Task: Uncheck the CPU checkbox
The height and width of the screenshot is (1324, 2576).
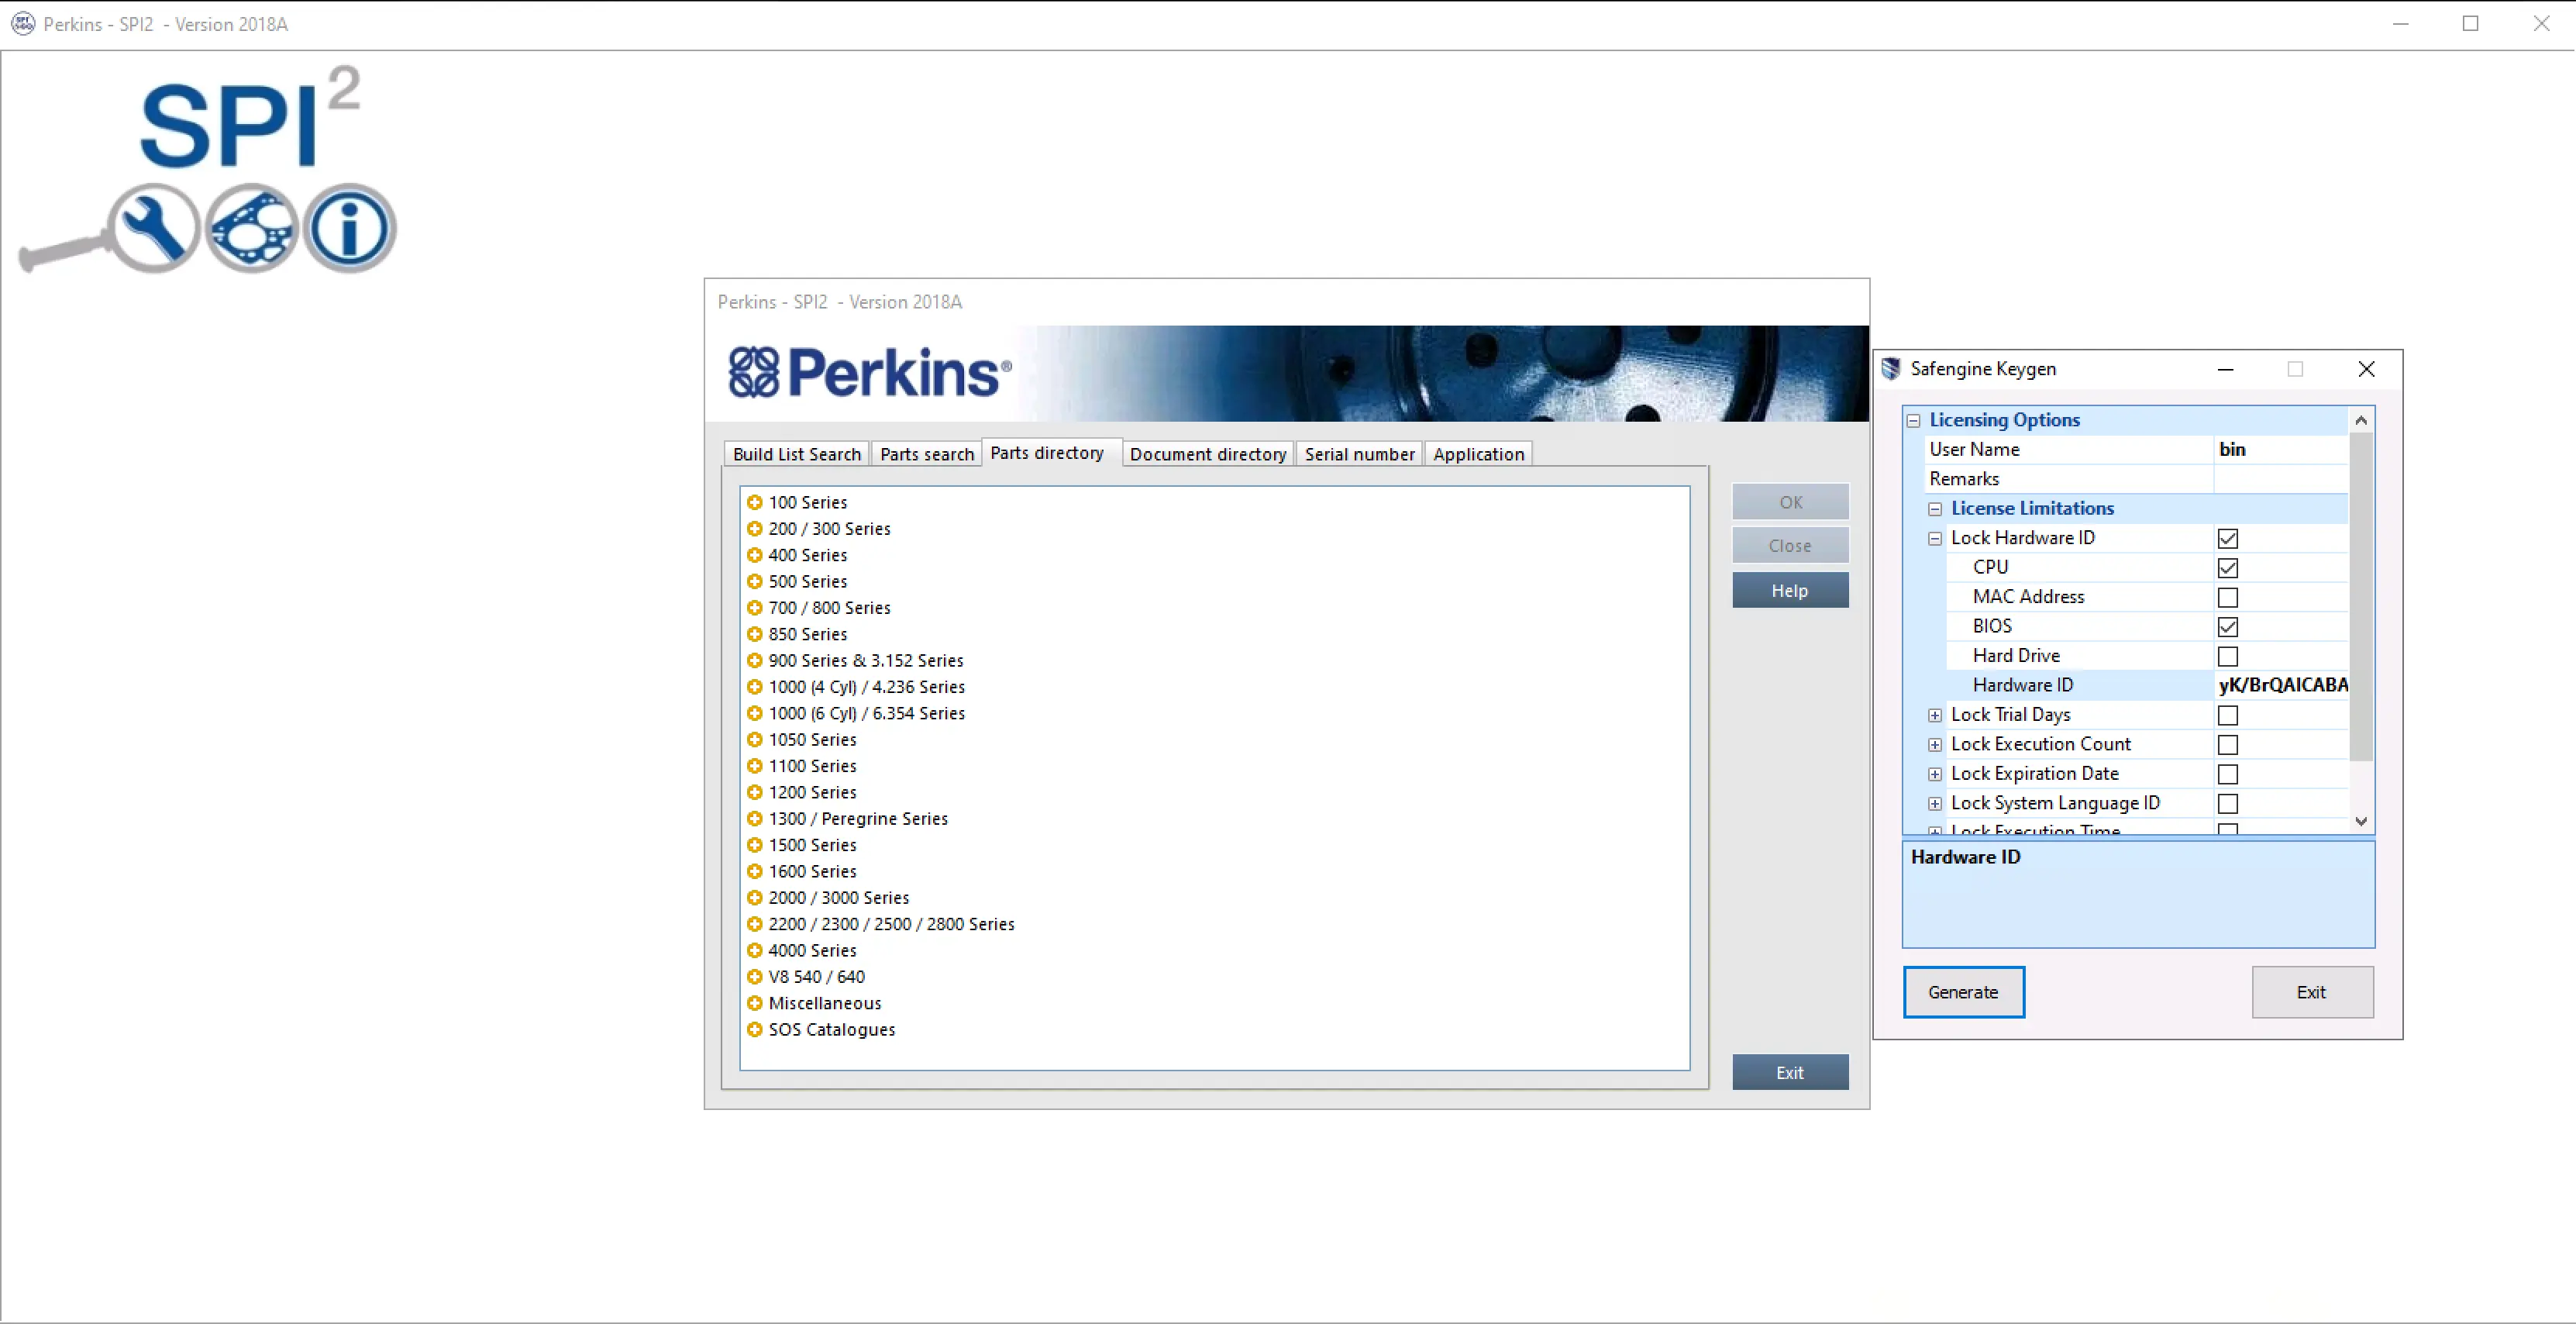Action: click(x=2228, y=567)
